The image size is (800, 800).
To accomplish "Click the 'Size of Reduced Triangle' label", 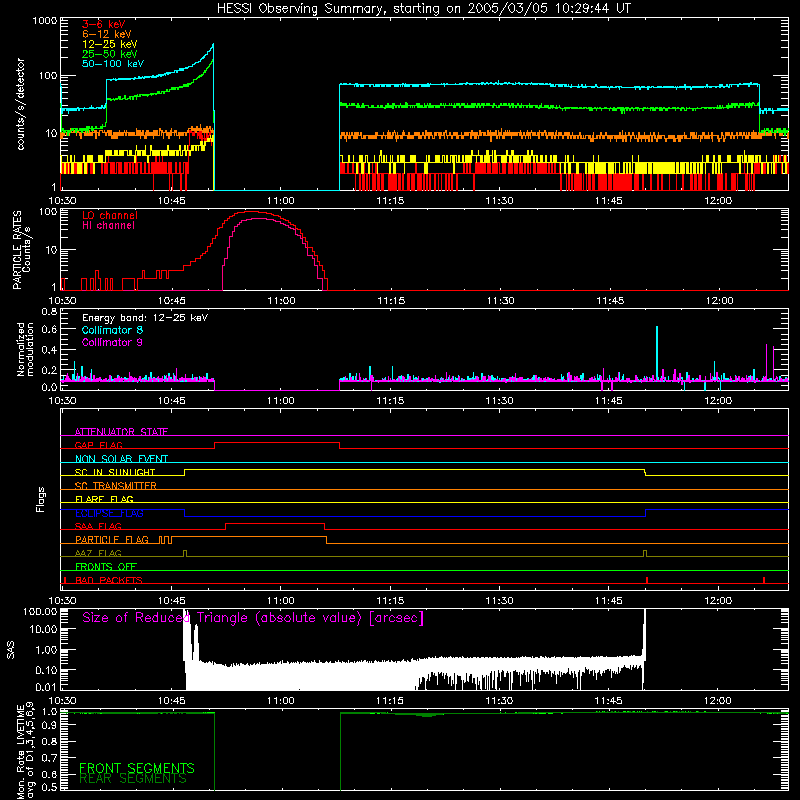I will pos(253,618).
